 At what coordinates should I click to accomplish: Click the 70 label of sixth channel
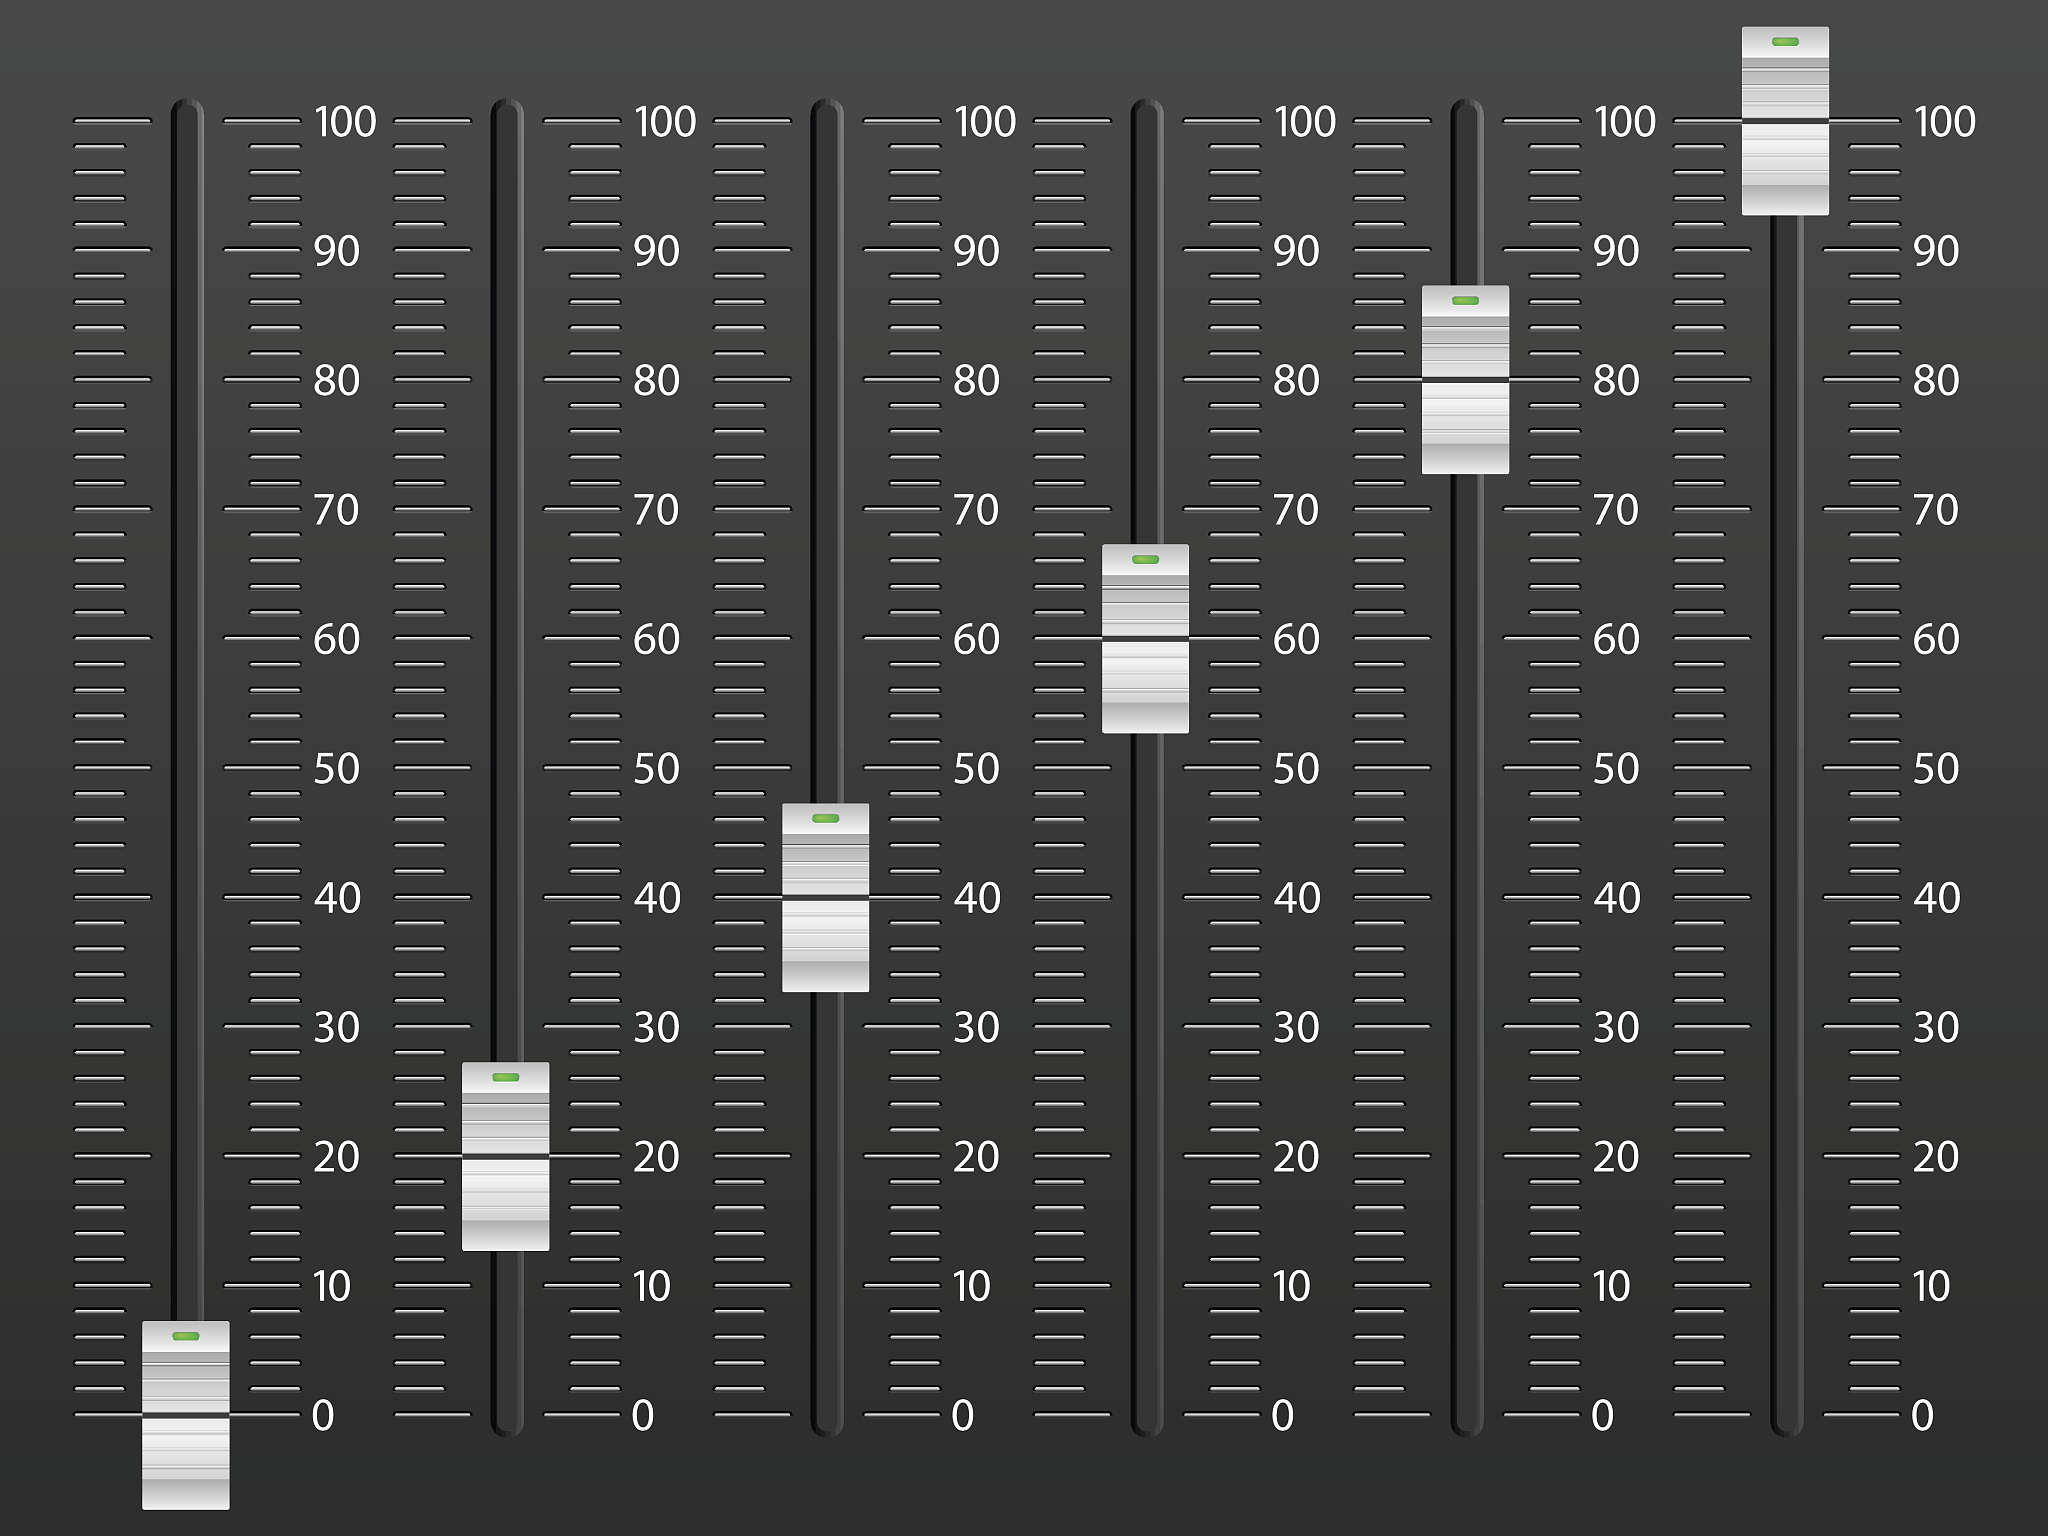tap(1936, 510)
